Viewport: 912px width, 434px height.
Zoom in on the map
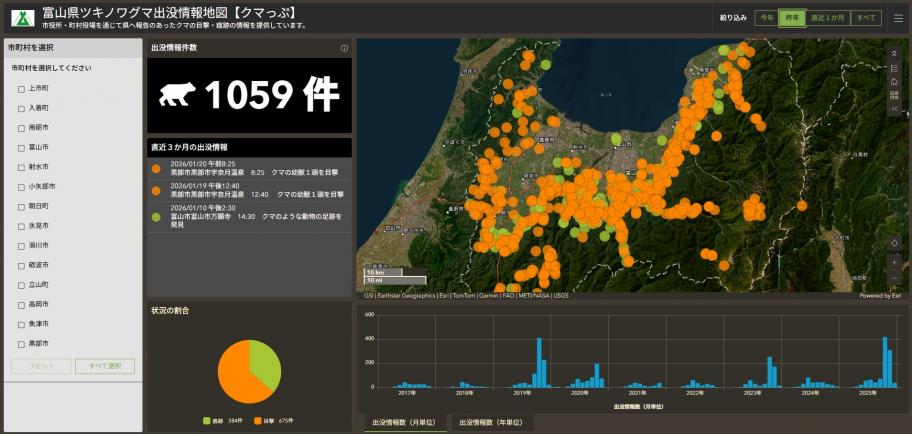pos(894,261)
